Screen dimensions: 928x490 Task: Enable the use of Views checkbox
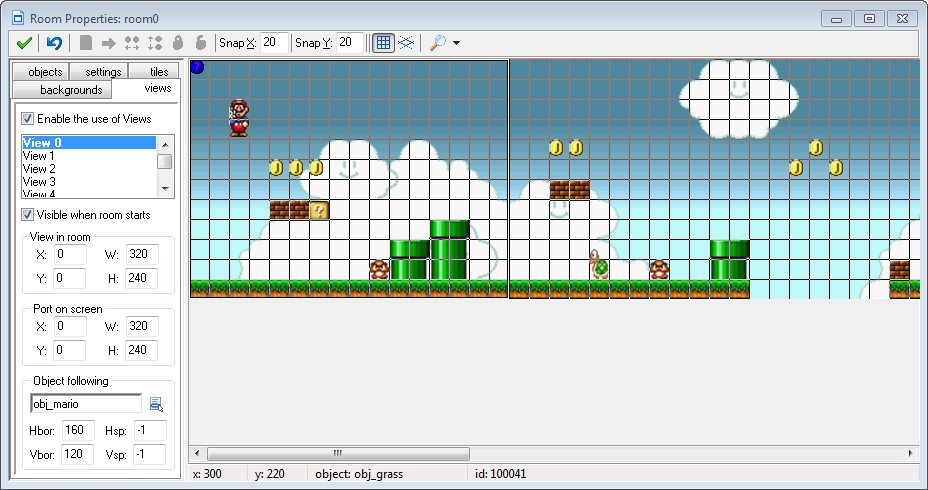click(27, 118)
